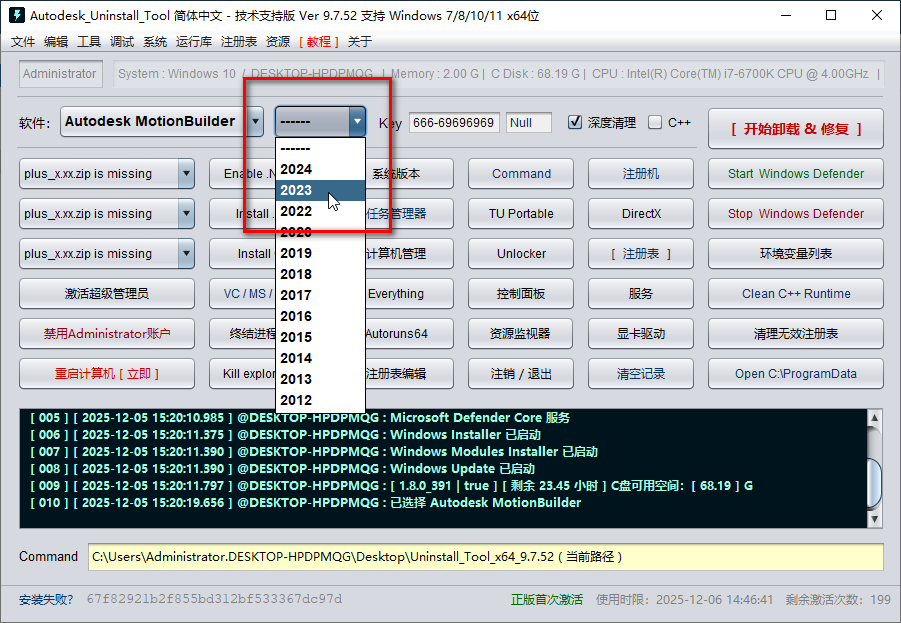The height and width of the screenshot is (623, 901).
Task: Pick 2014 from the version list
Action: pos(321,358)
